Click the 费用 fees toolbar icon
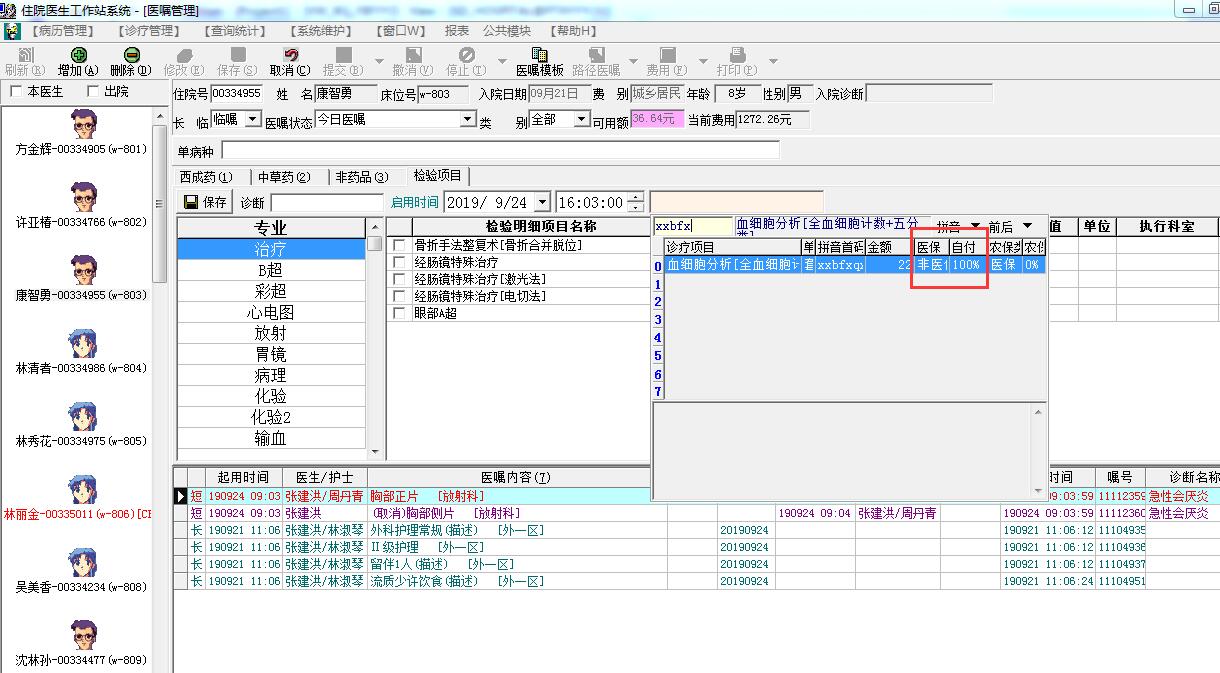Viewport: 1220px width, 673px height. pos(667,55)
